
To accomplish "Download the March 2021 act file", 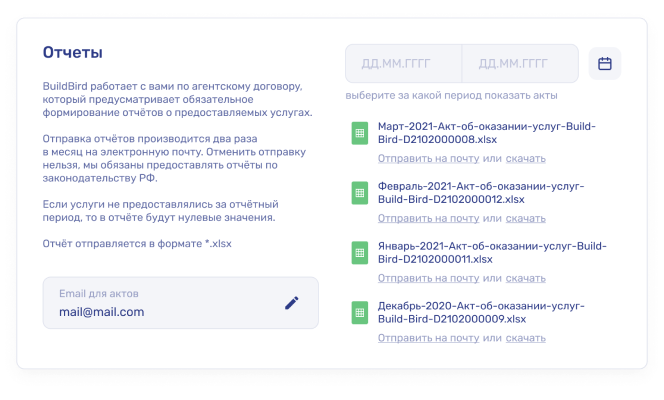I will click(x=525, y=159).
